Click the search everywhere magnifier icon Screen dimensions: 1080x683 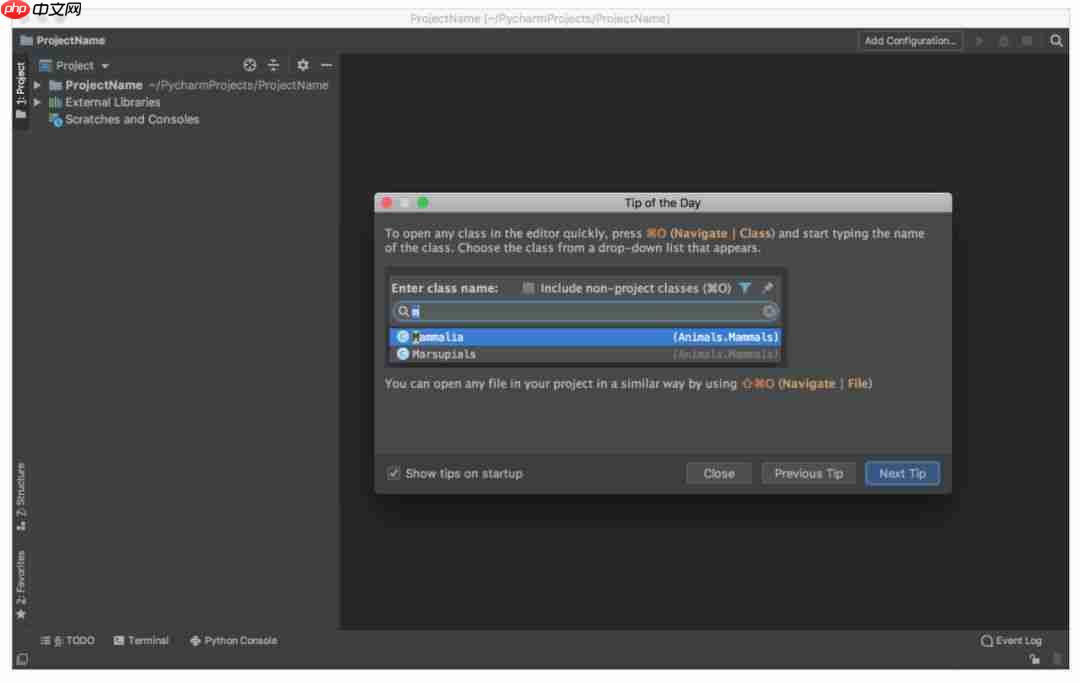(x=1056, y=40)
